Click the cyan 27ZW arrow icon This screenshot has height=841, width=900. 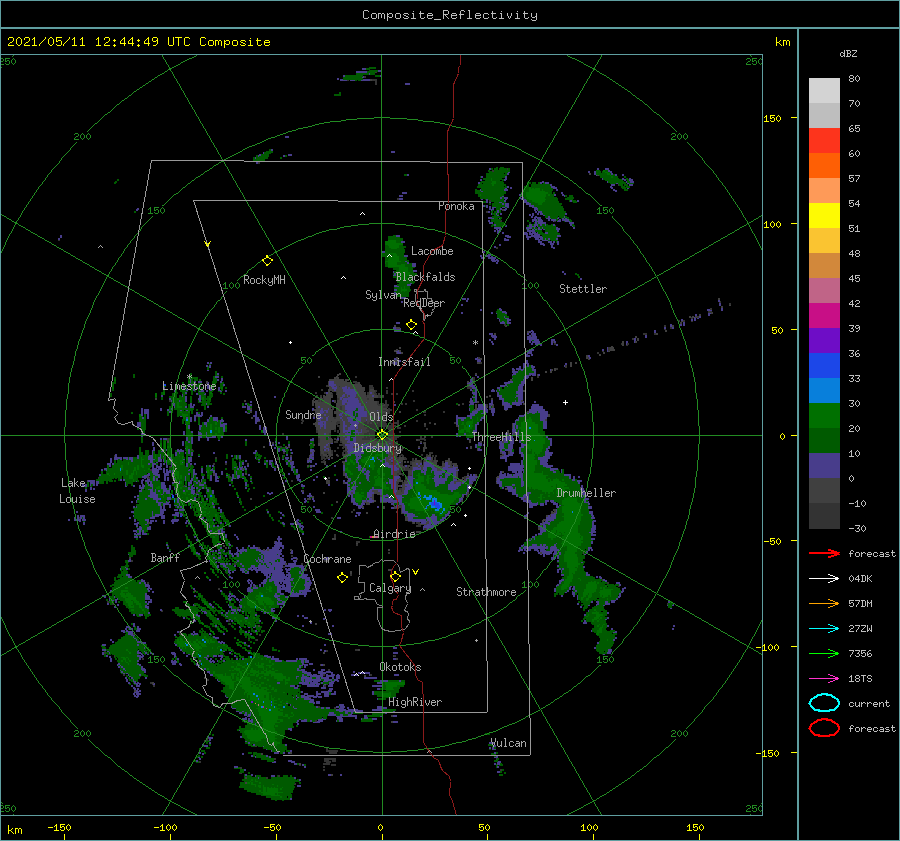tap(824, 629)
